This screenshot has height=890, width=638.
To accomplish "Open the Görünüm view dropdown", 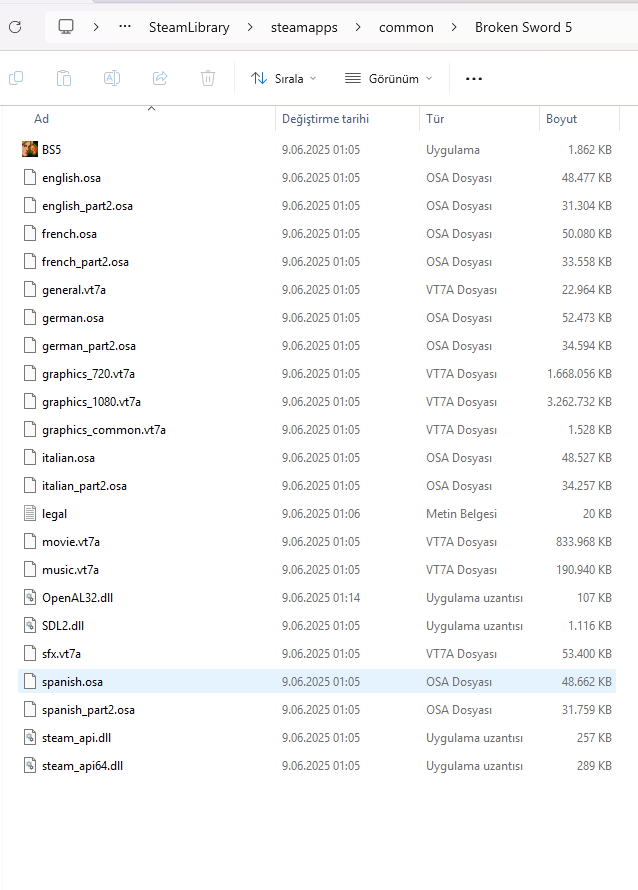I will (x=389, y=78).
